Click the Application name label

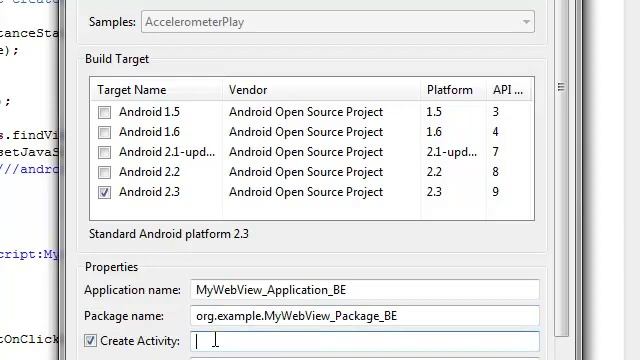(132, 290)
